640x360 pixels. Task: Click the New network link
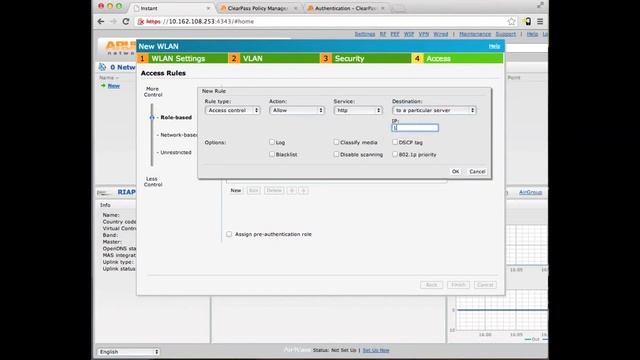click(x=113, y=86)
